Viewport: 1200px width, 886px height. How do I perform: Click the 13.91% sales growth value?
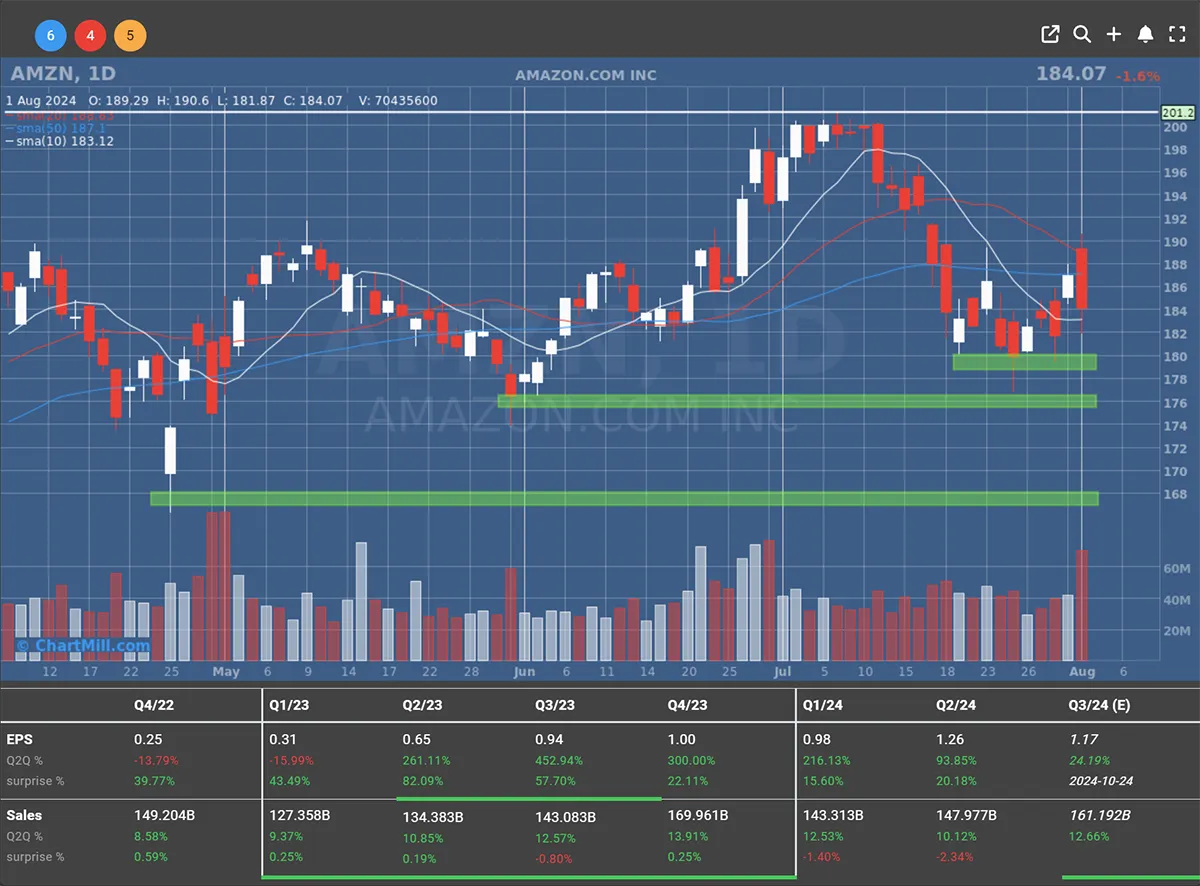688,836
